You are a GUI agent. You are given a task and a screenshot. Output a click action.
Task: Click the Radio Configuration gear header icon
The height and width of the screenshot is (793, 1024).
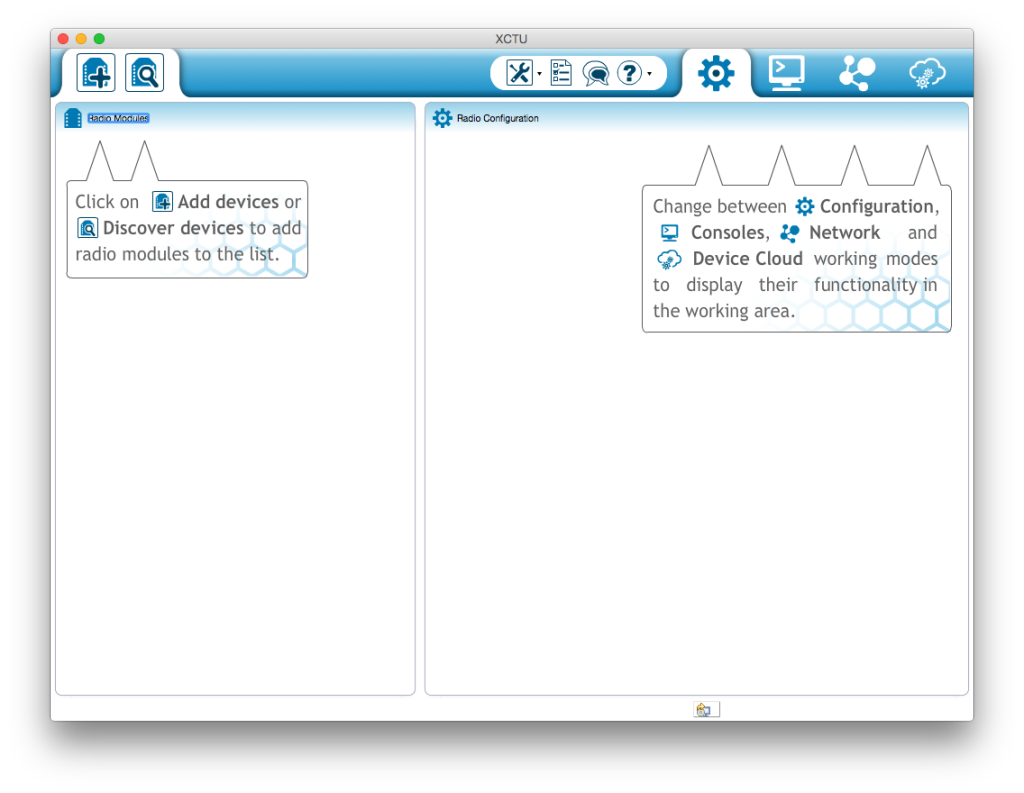click(x=442, y=118)
